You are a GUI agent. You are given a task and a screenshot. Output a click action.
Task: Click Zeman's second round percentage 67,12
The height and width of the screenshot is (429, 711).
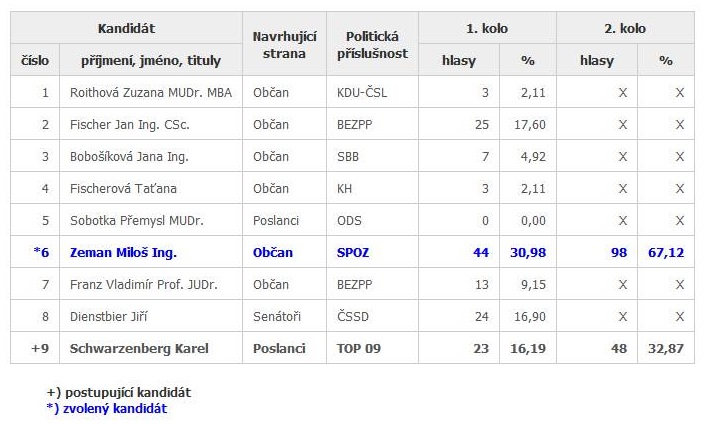[666, 253]
